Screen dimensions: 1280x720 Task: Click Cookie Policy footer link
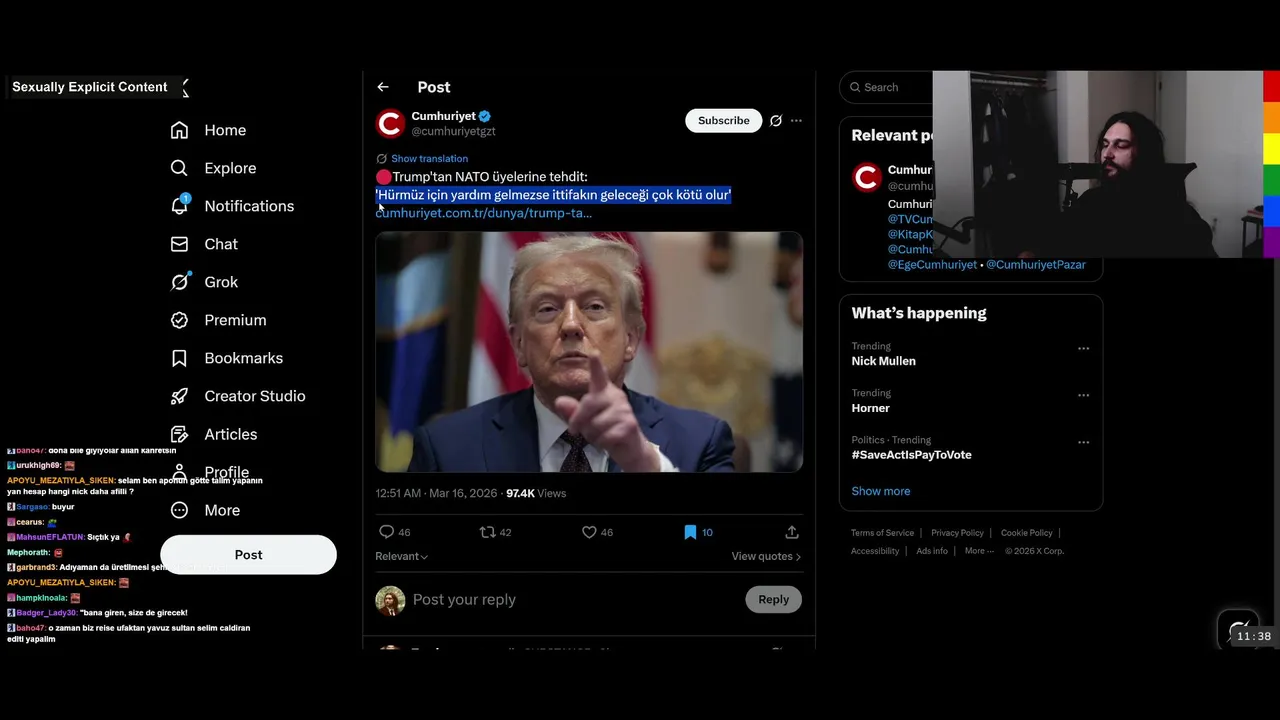(1027, 533)
